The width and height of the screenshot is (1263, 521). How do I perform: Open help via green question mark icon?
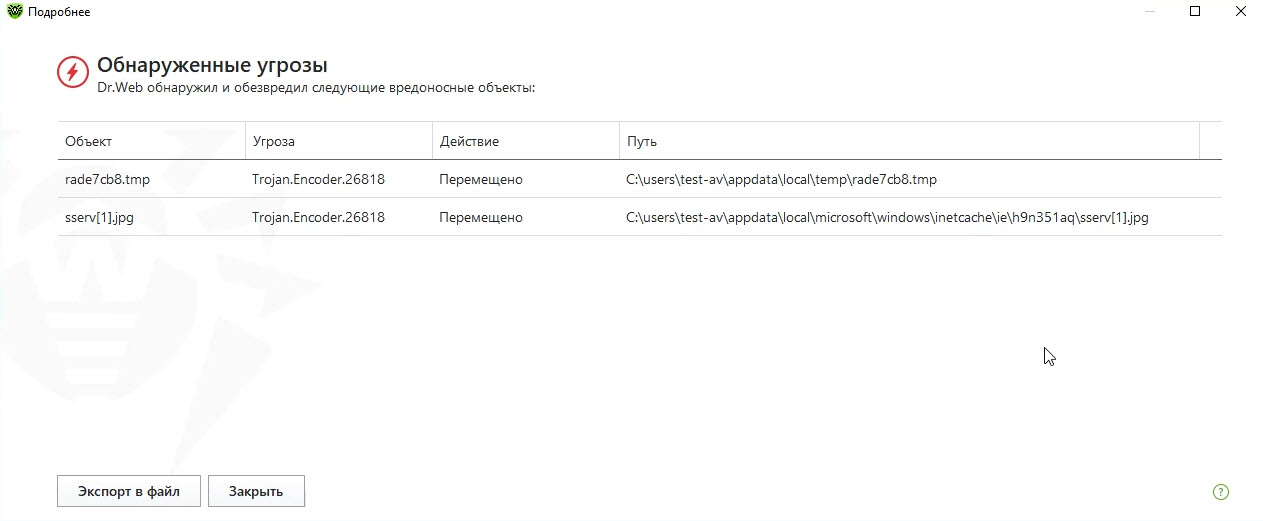1220,492
